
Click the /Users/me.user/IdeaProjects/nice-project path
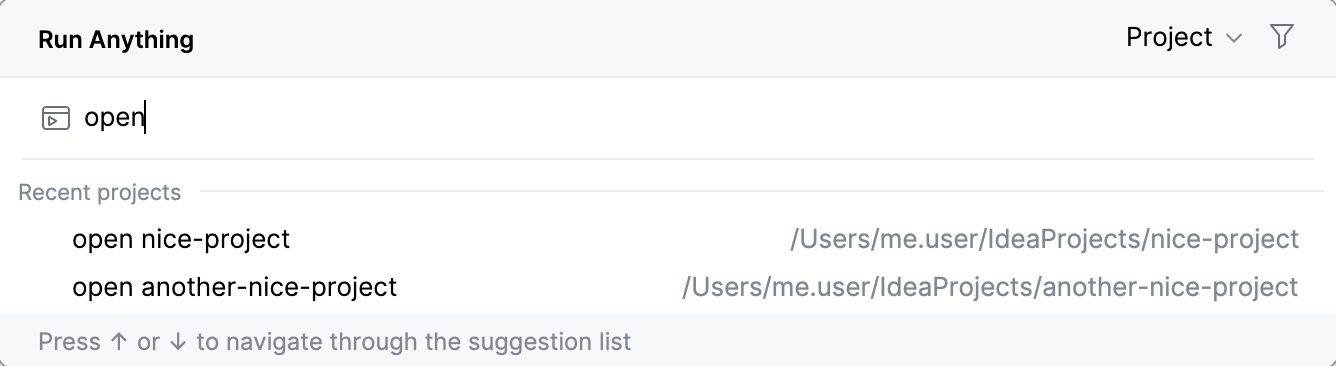pos(1044,240)
